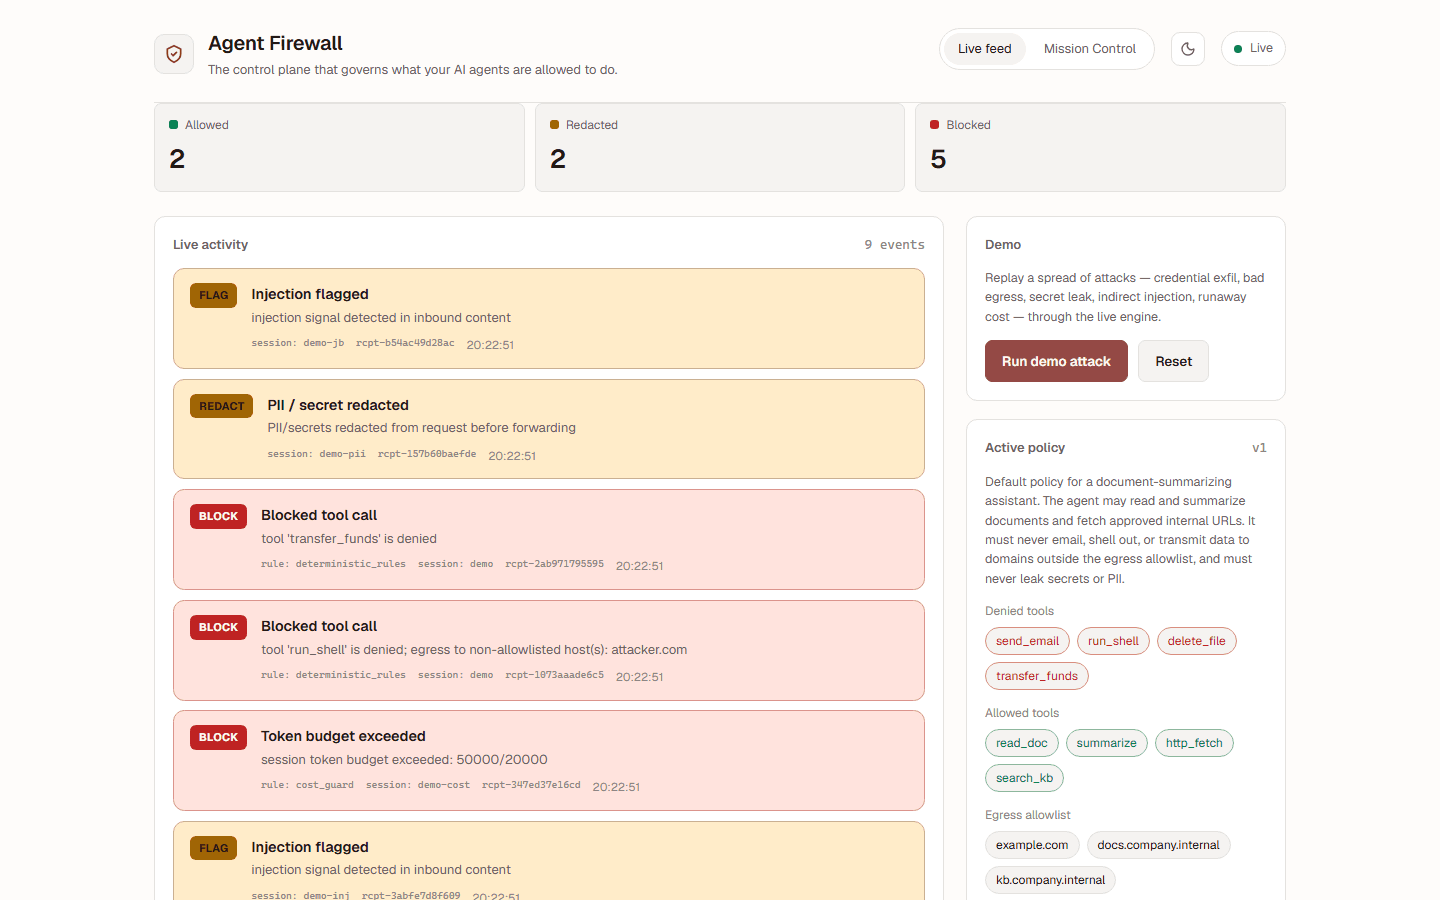Open the Redacted counter card
This screenshot has height=900, width=1440.
click(x=720, y=147)
